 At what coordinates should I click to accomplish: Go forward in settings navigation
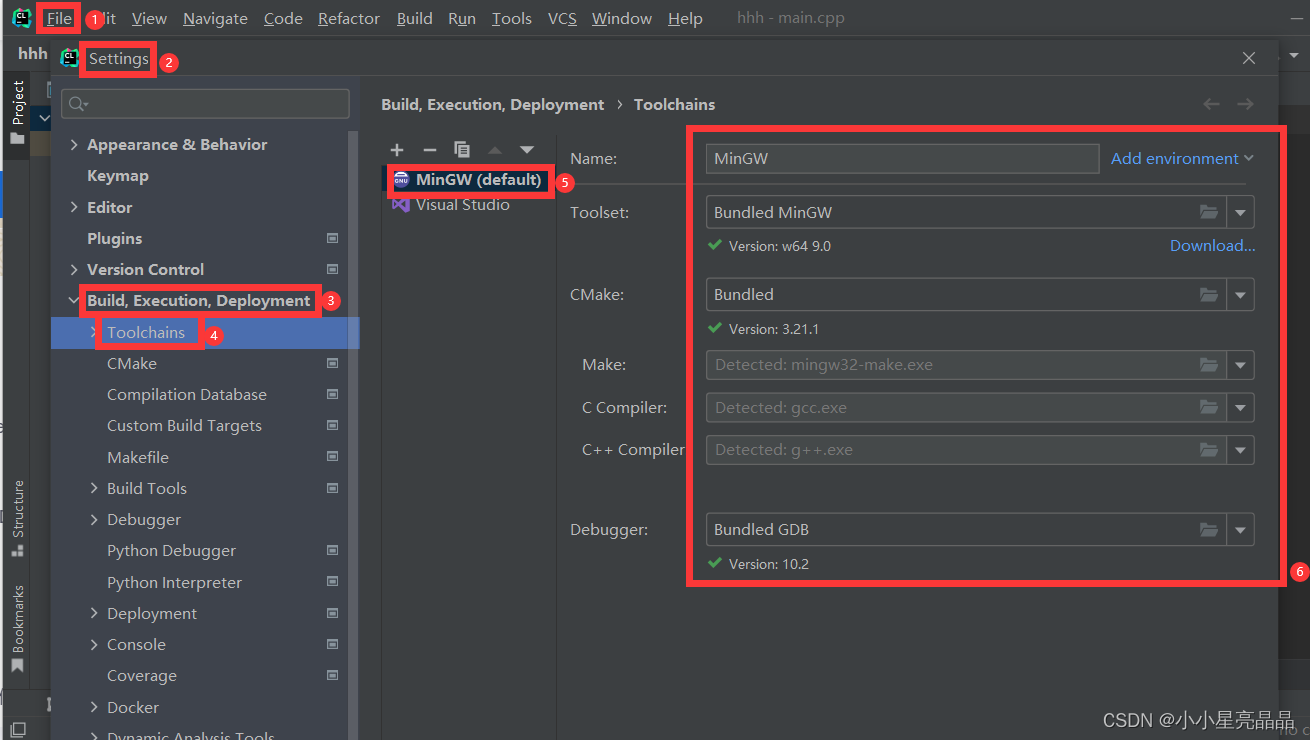pyautogui.click(x=1245, y=104)
